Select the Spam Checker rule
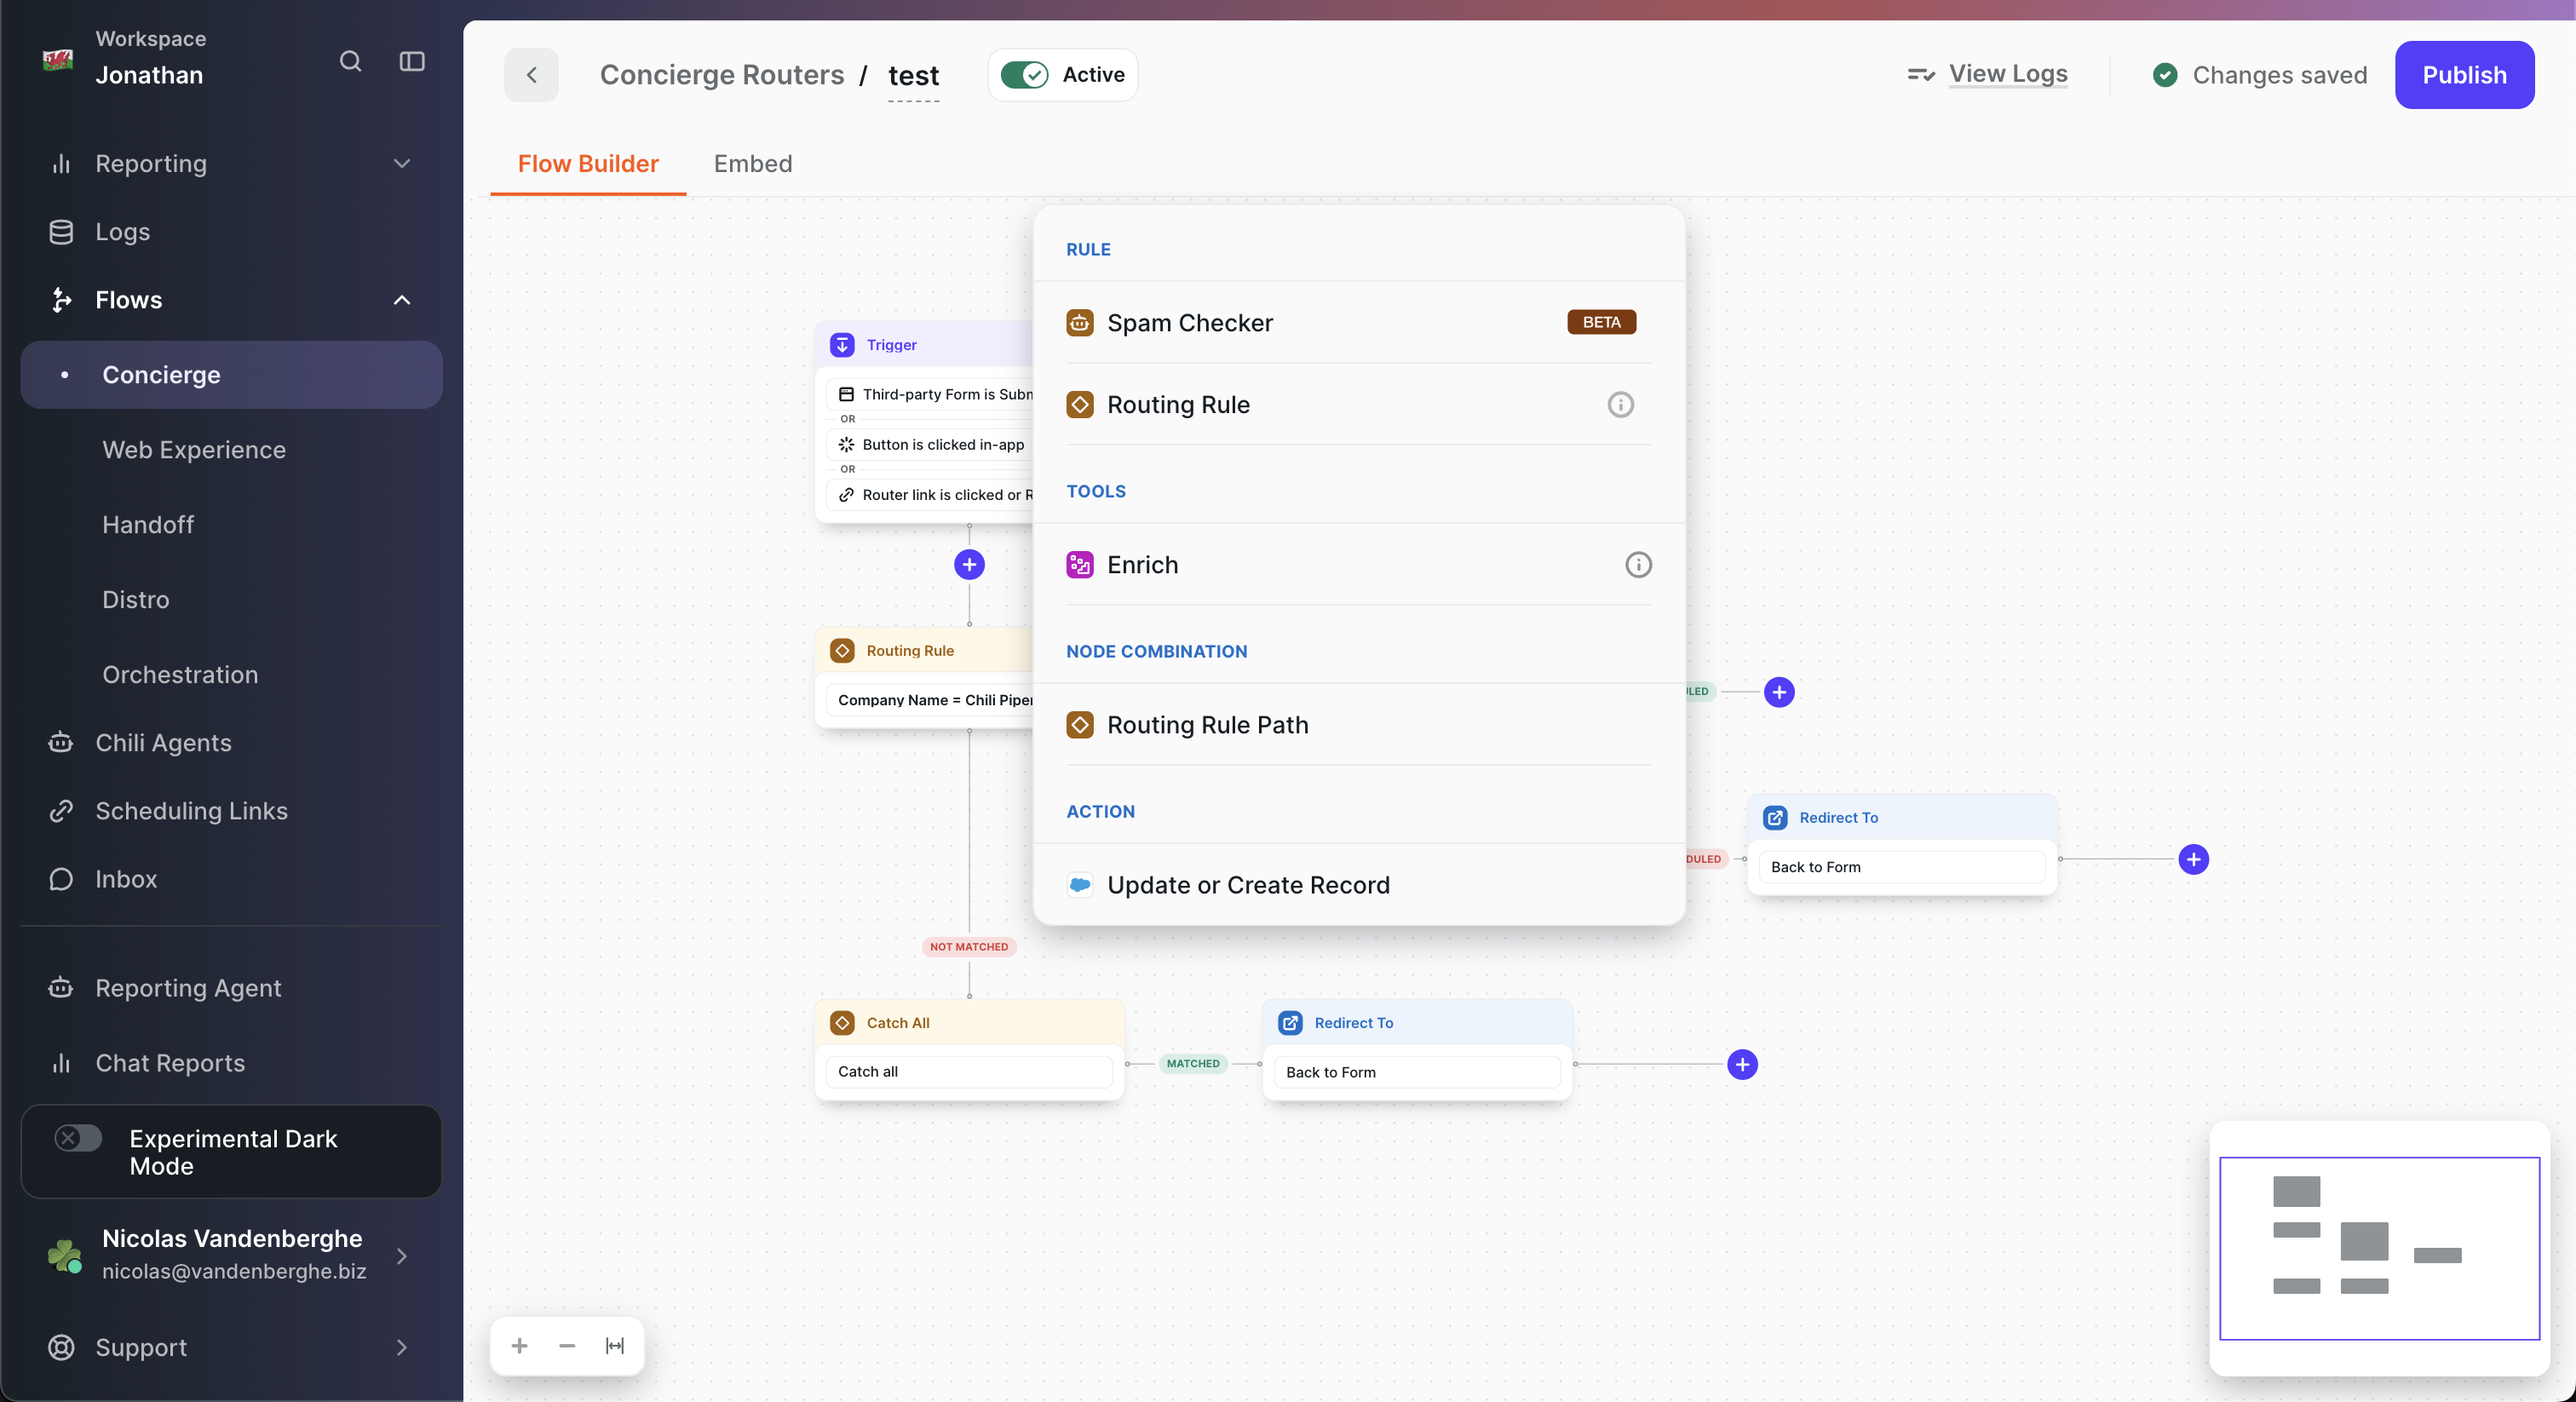Image resolution: width=2576 pixels, height=1402 pixels. tap(1189, 322)
